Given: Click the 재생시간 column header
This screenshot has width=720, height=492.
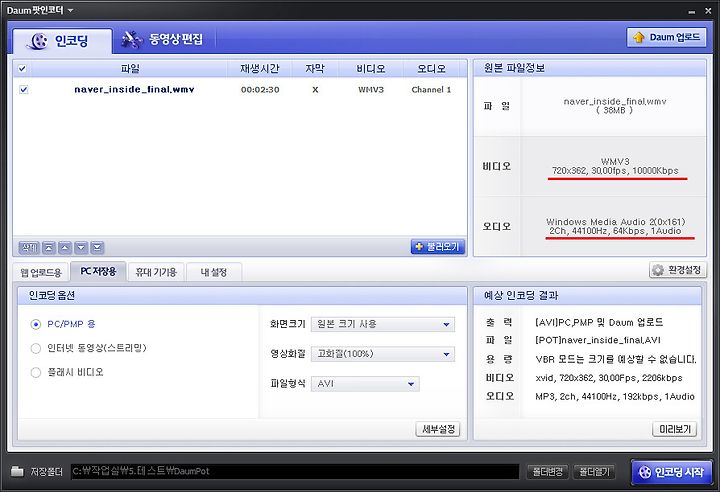Looking at the screenshot, I should pos(259,69).
